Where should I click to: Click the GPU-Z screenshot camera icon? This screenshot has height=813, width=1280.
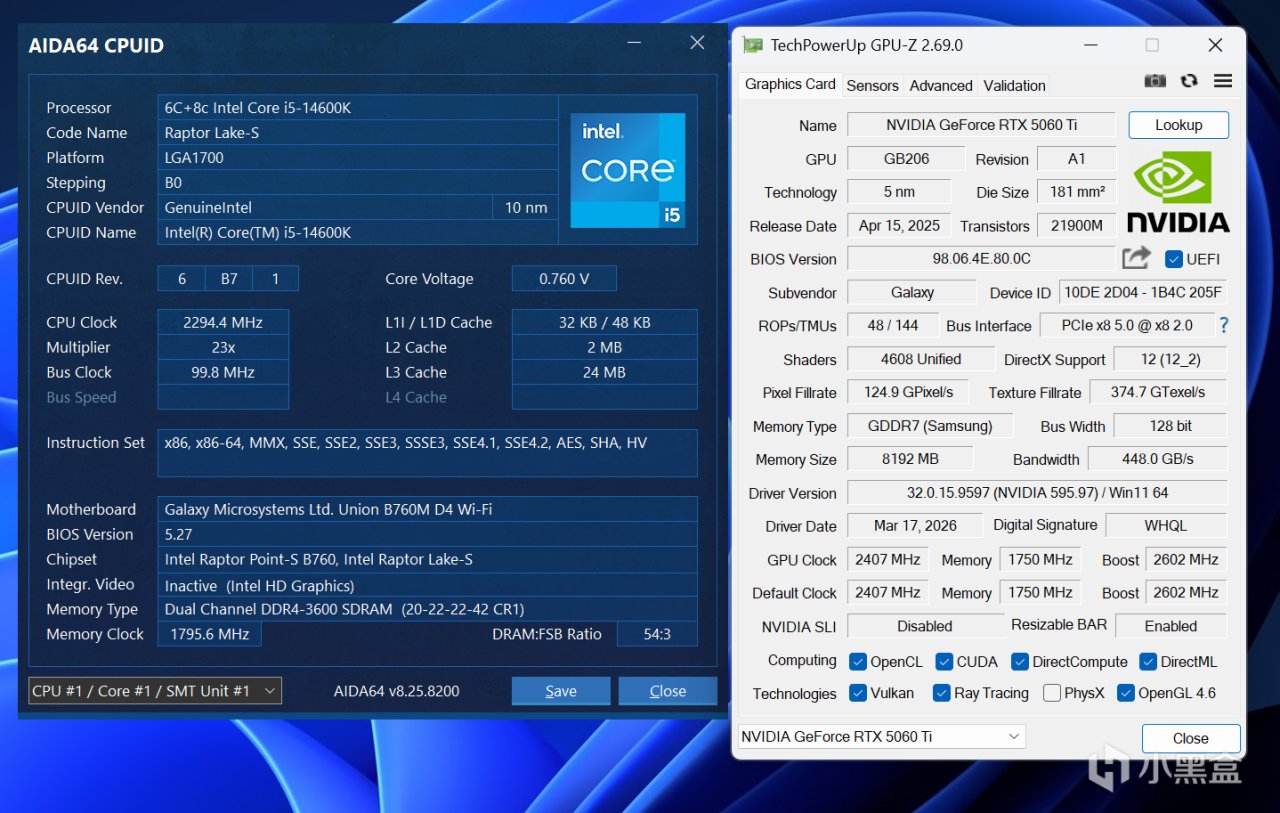tap(1155, 81)
